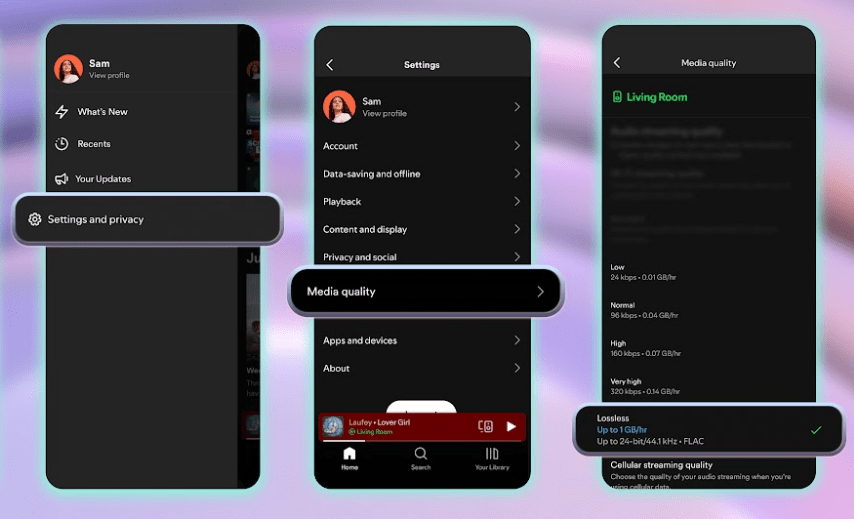
Task: Go to the Your Library tab
Action: coord(492,459)
